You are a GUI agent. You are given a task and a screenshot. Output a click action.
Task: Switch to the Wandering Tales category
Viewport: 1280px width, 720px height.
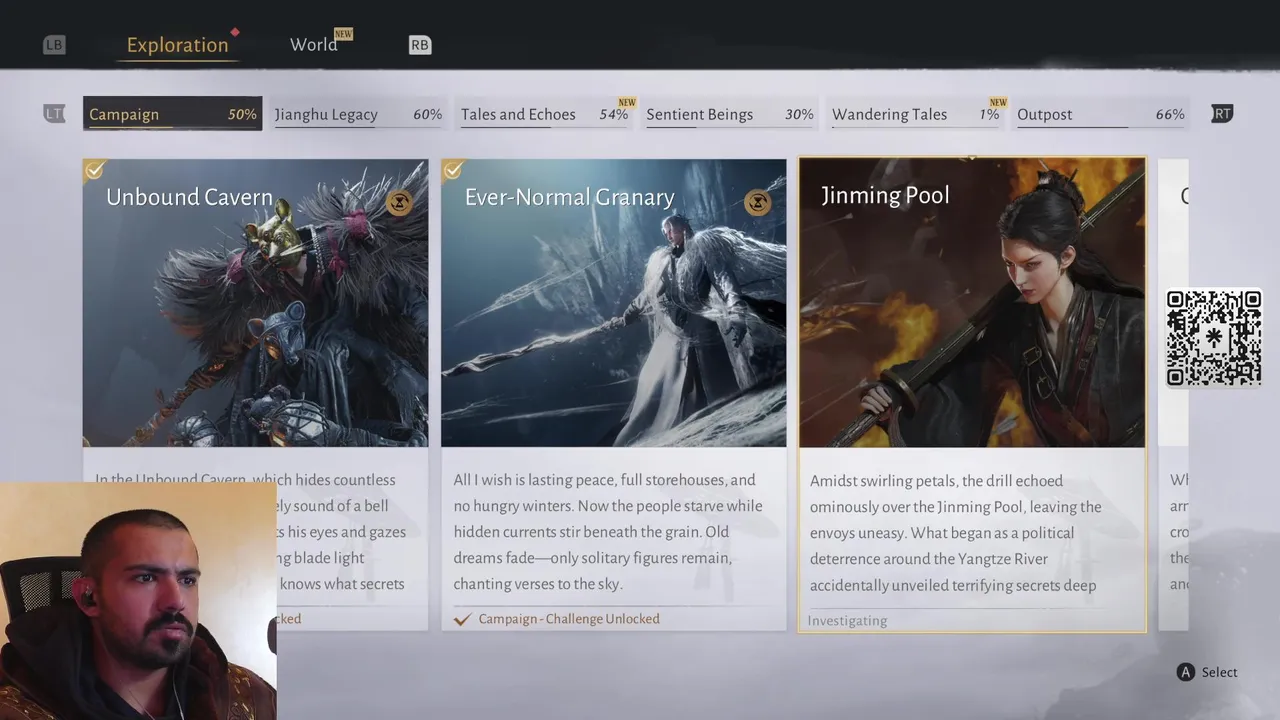915,114
